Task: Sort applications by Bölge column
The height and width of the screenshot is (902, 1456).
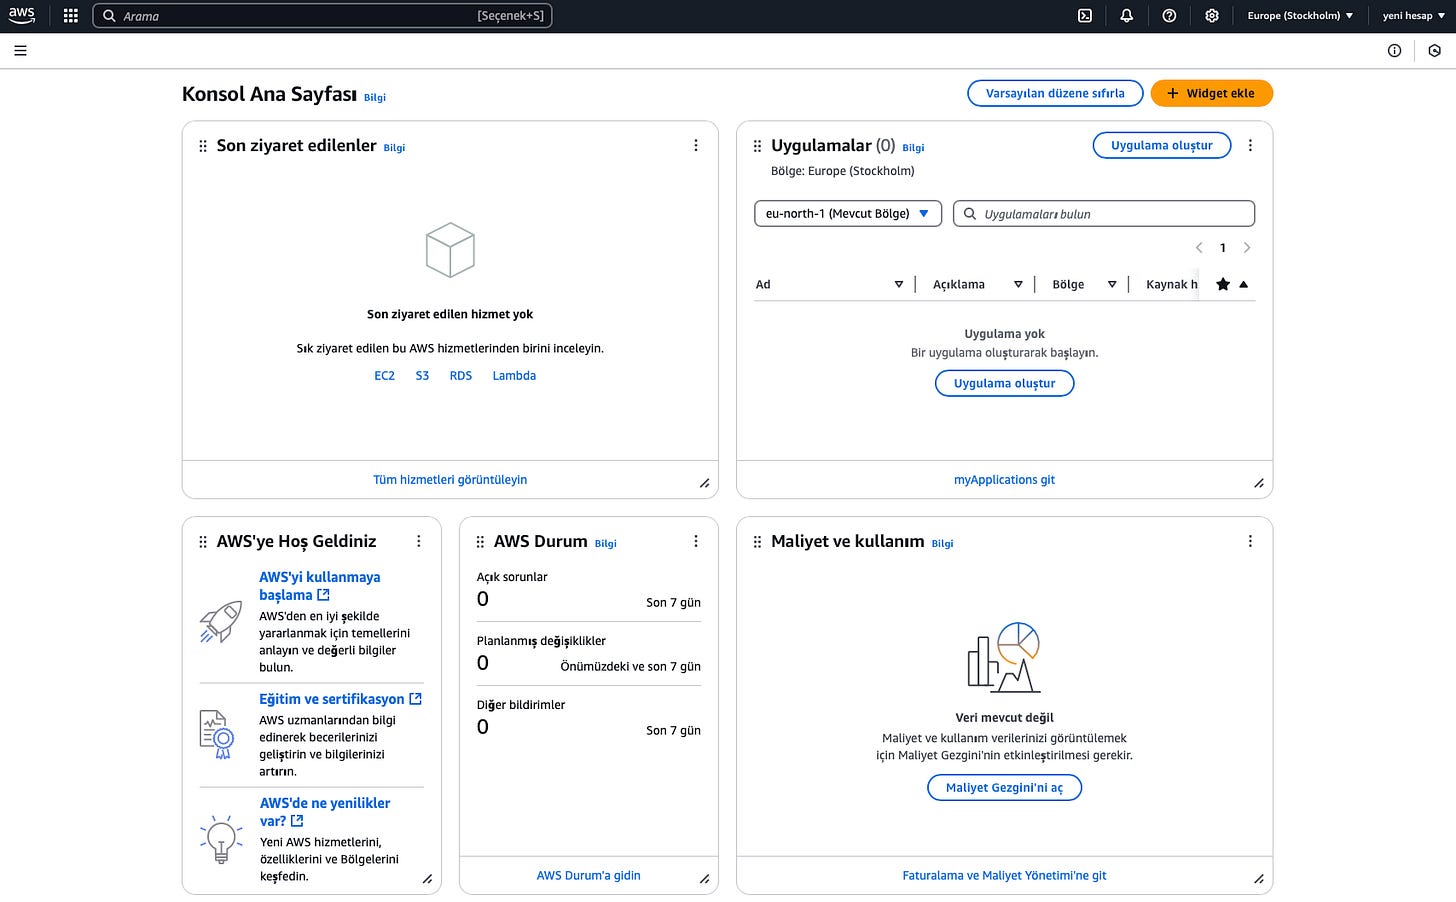Action: 1112,285
